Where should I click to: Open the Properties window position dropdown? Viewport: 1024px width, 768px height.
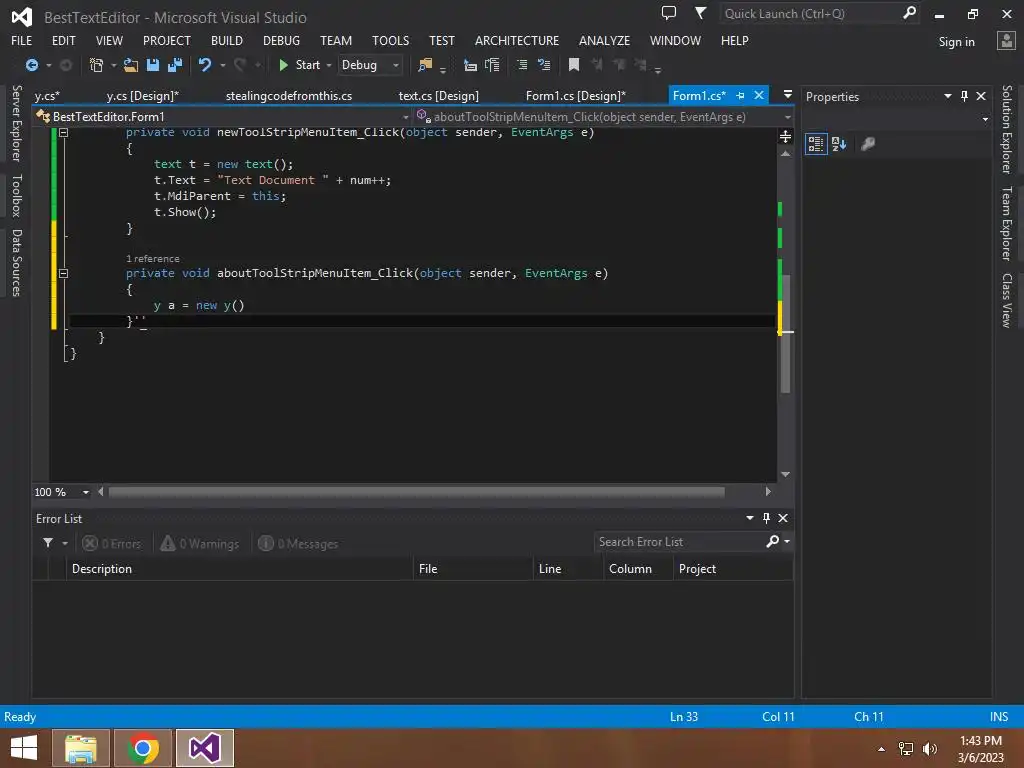(948, 96)
